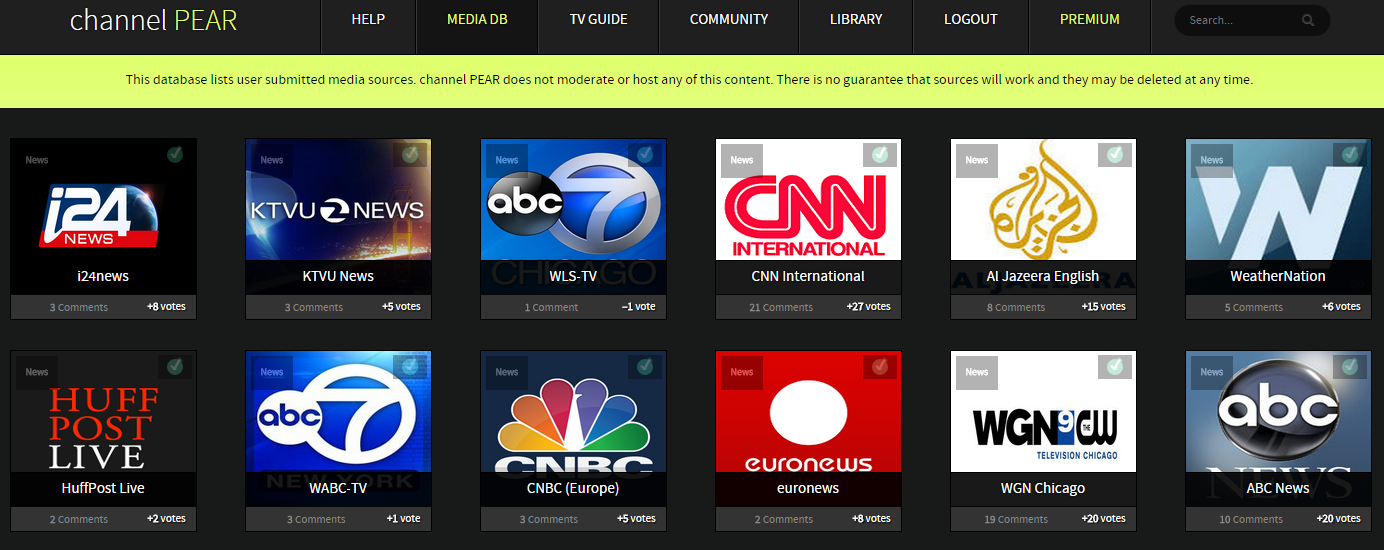This screenshot has width=1384, height=550.
Task: Open the i24news logo thumbnail
Action: coord(104,200)
